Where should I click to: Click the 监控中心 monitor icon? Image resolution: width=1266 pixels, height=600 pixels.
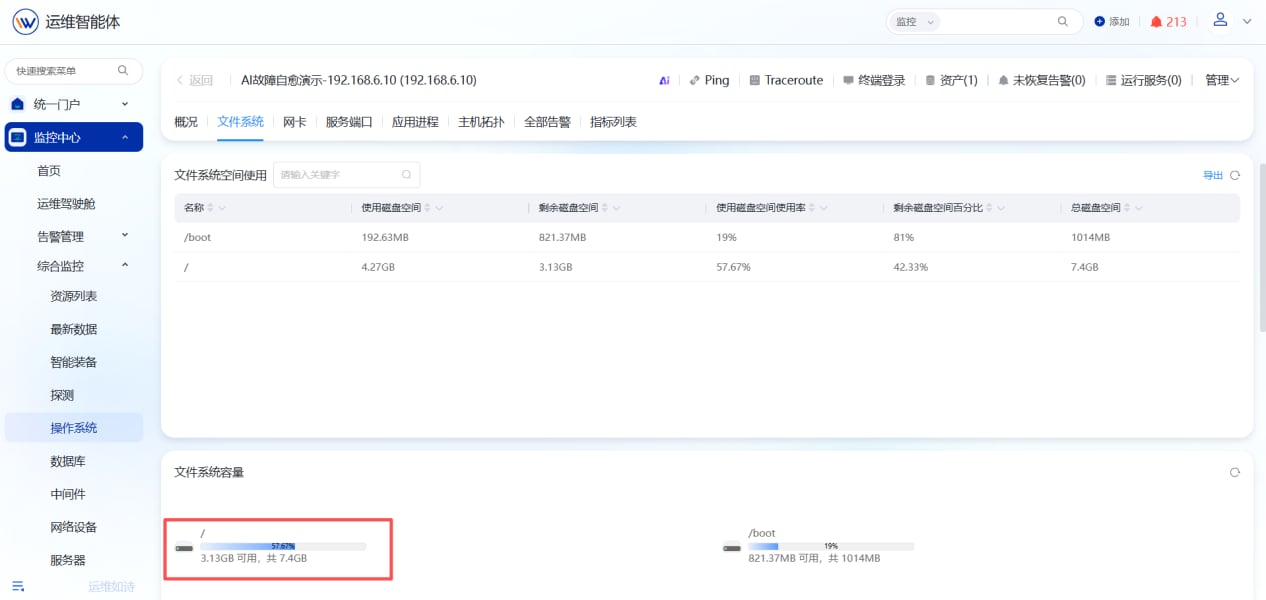(x=18, y=137)
